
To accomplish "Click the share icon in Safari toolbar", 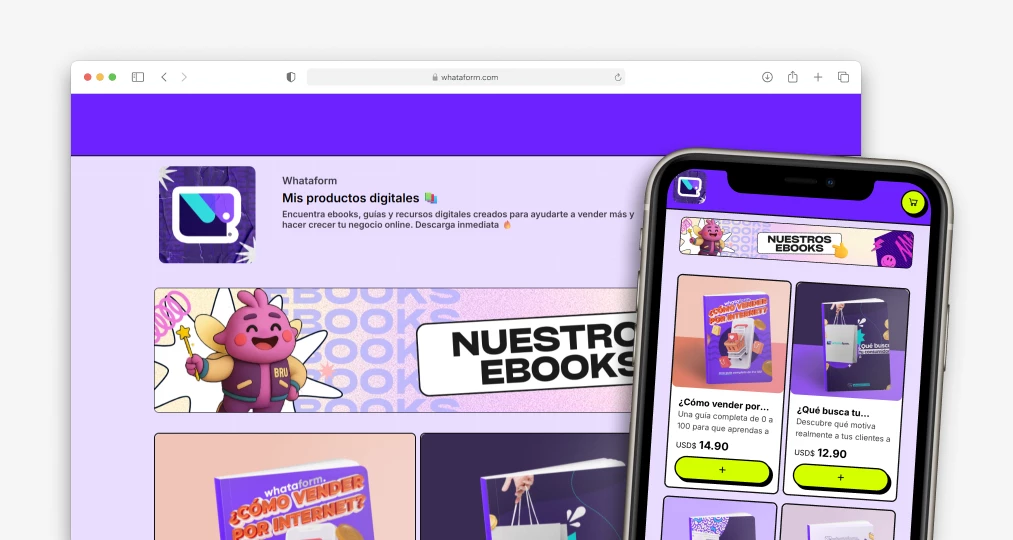I will coord(793,77).
